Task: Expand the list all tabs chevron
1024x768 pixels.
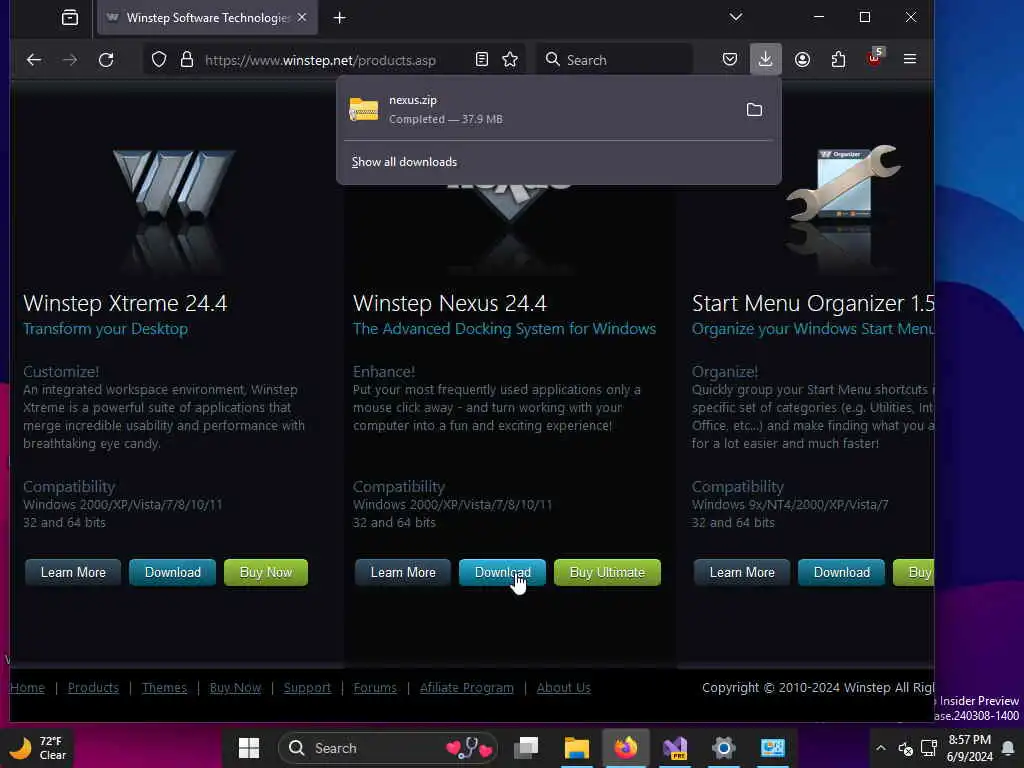Action: click(x=736, y=17)
